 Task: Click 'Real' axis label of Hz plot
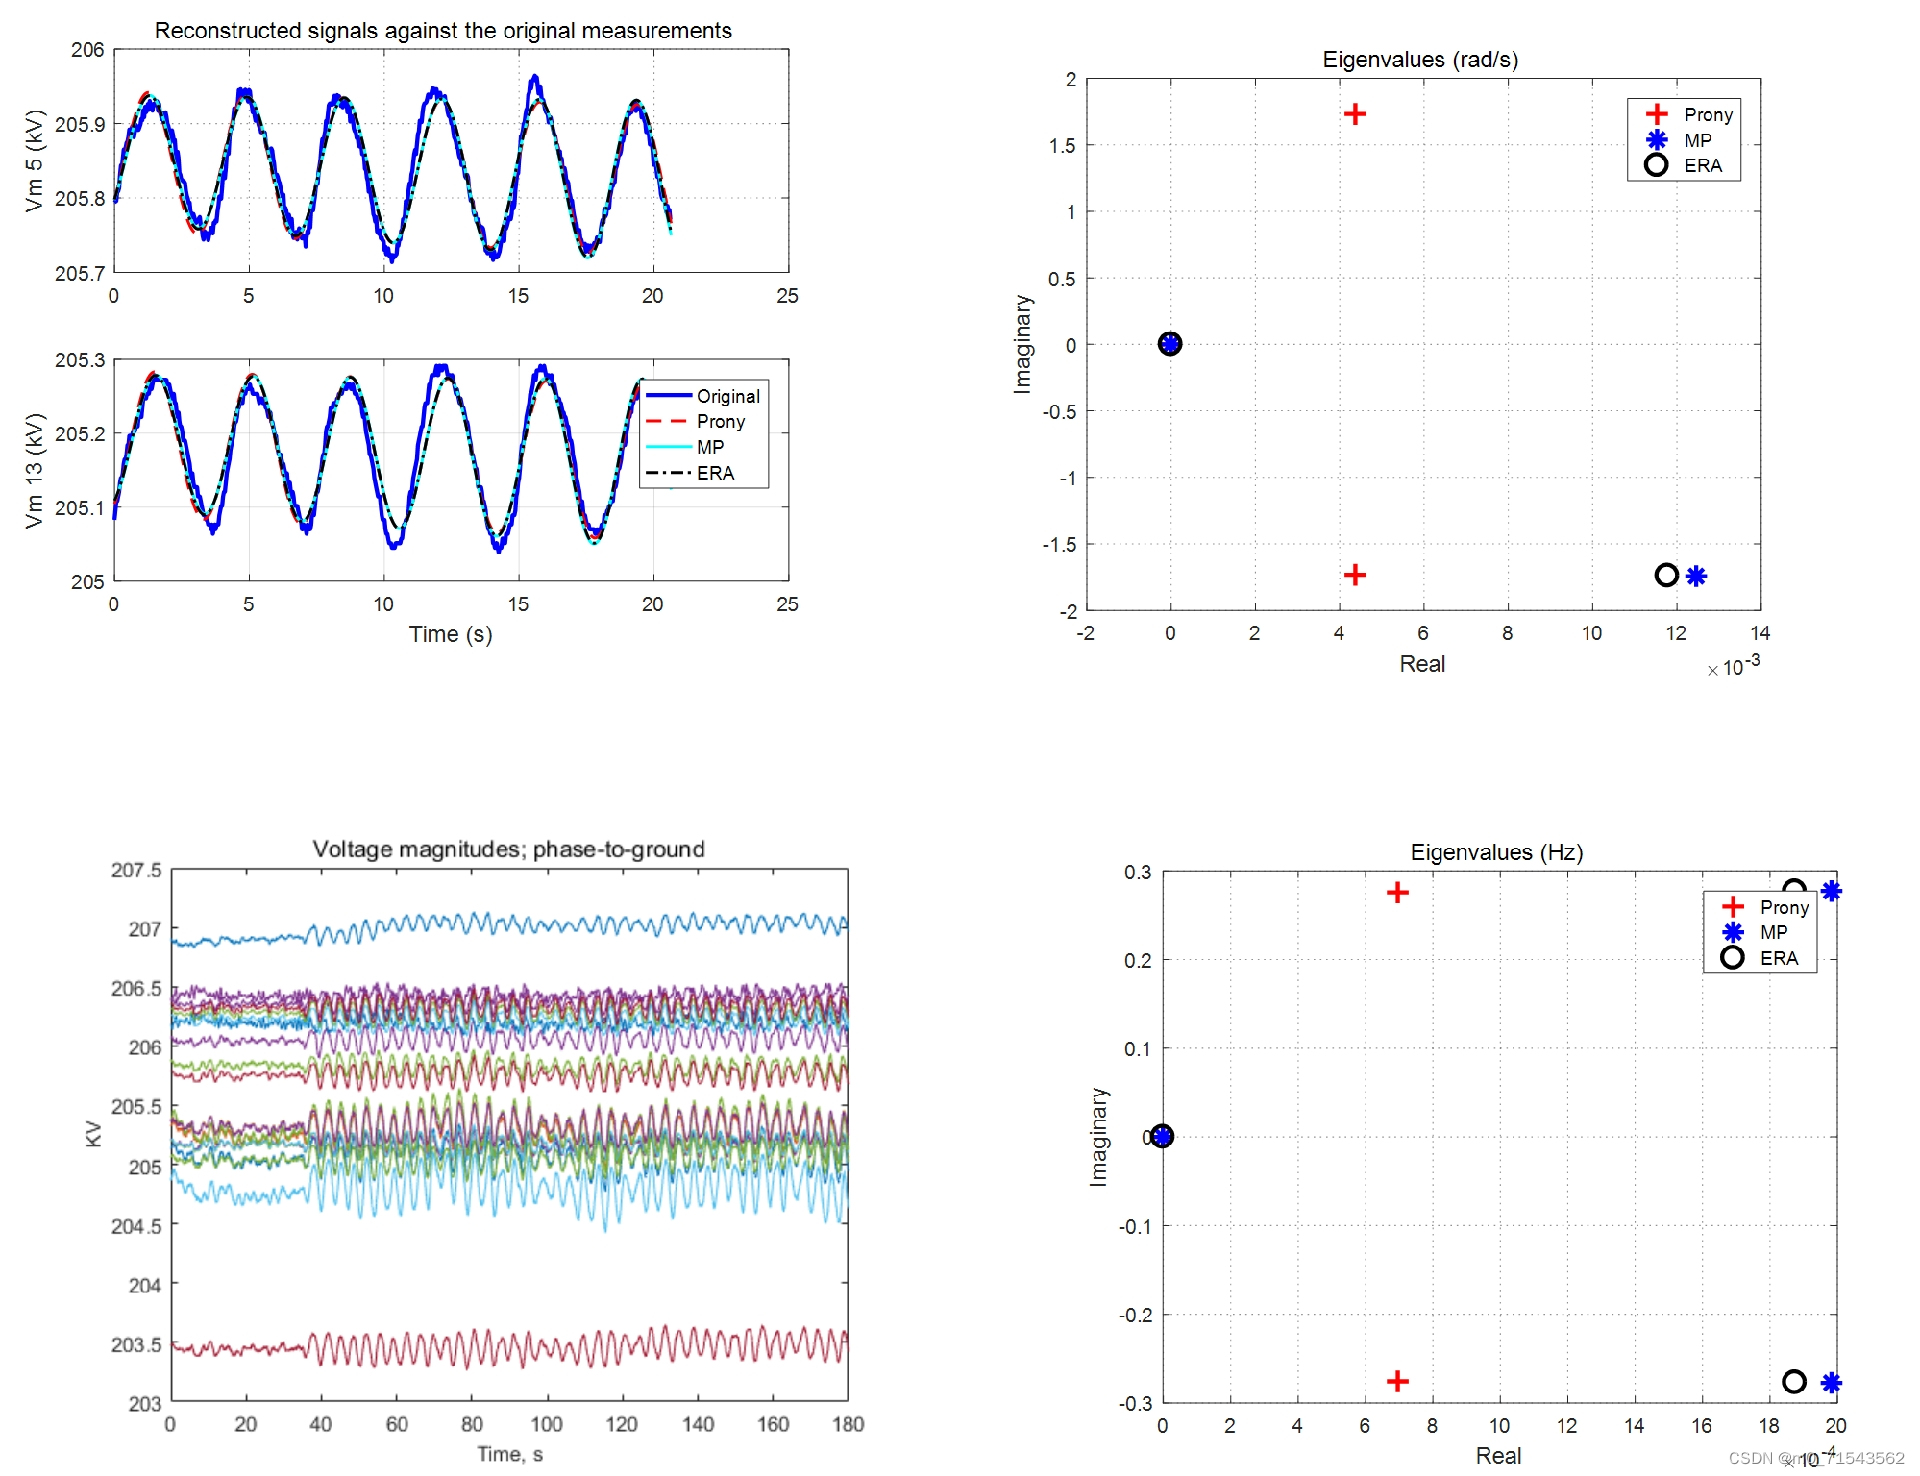coord(1498,1456)
